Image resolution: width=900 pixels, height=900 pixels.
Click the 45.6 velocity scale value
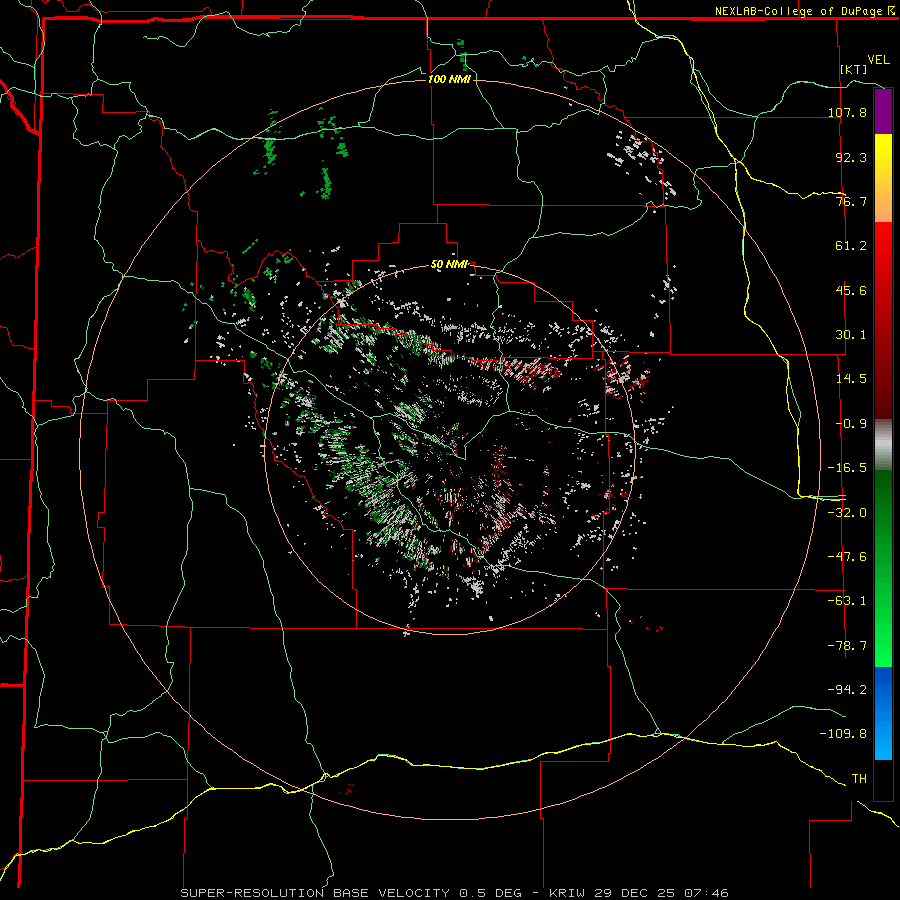tap(851, 290)
